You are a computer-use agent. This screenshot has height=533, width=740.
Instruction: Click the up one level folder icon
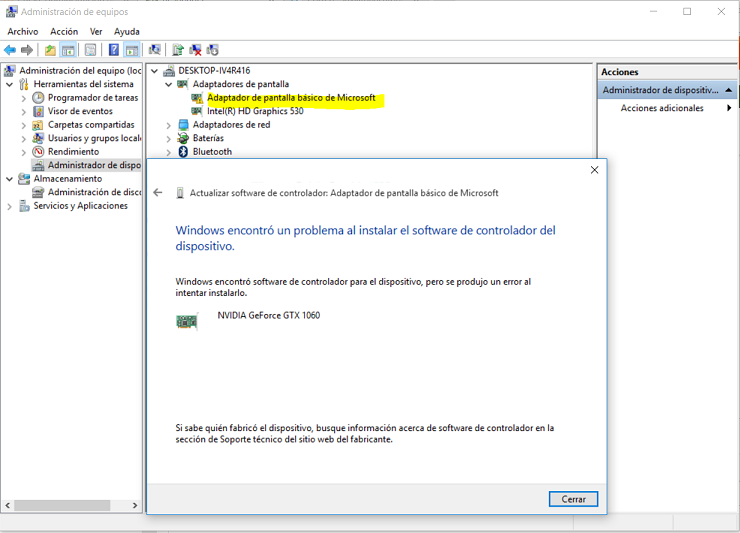tap(50, 50)
